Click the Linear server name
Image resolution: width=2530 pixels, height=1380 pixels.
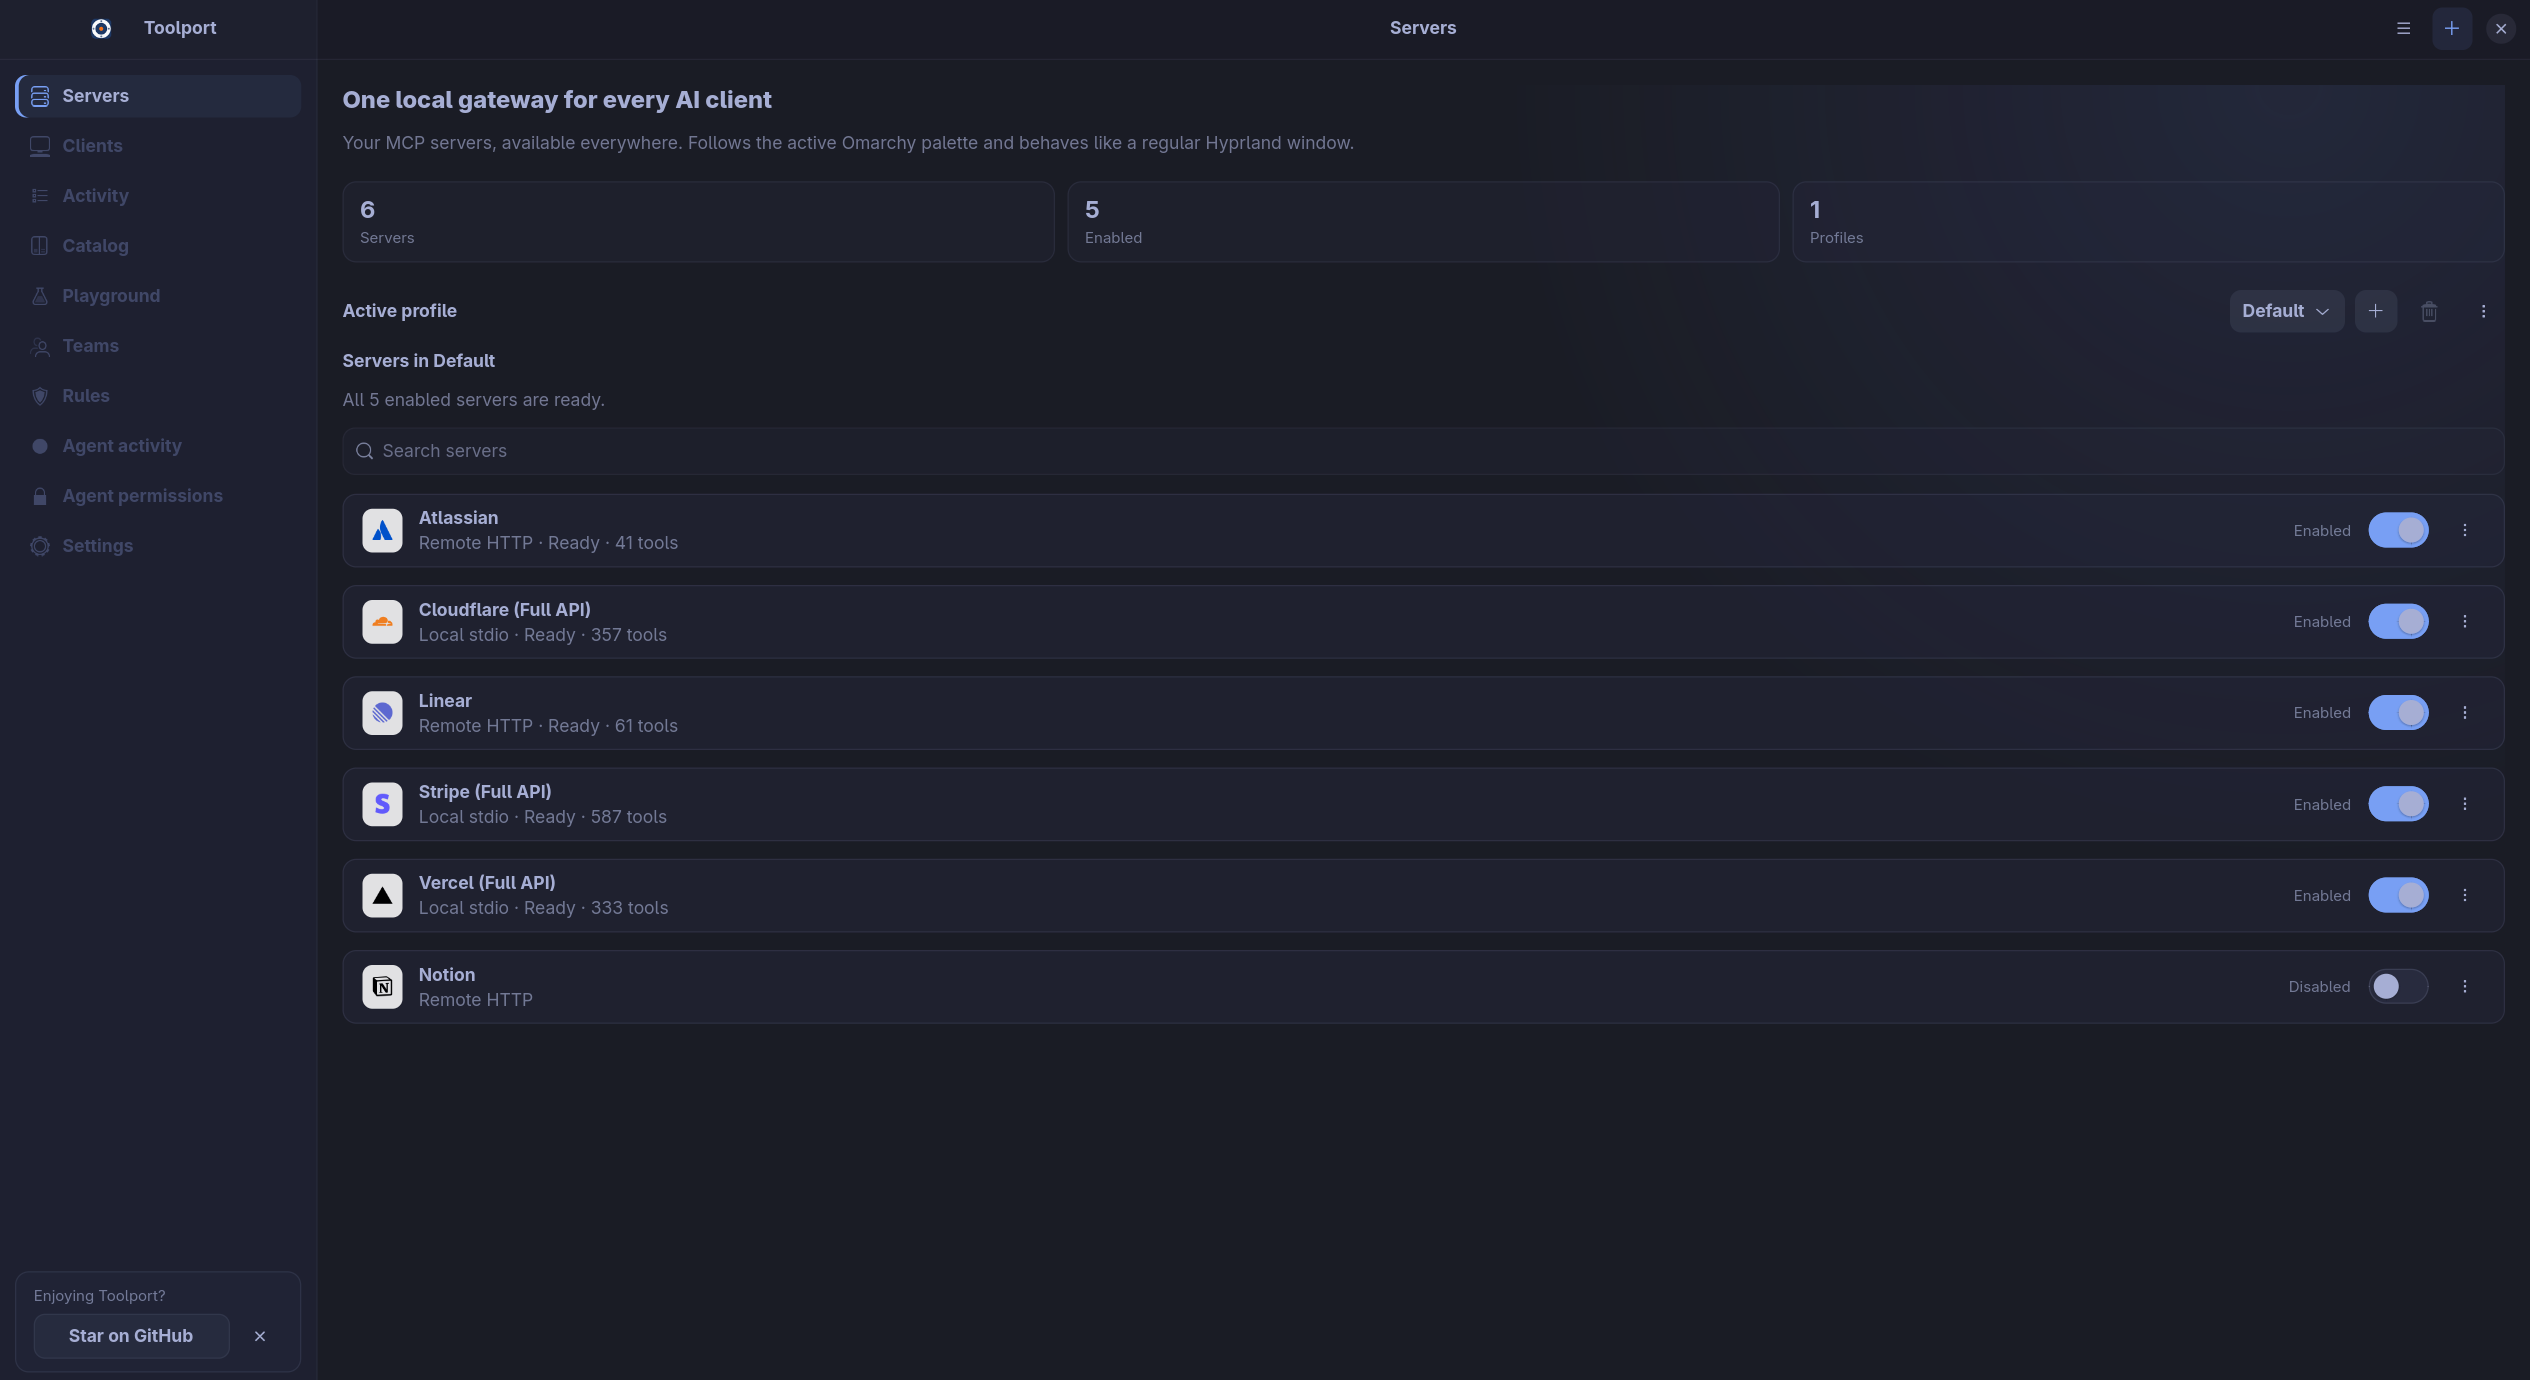pos(445,701)
